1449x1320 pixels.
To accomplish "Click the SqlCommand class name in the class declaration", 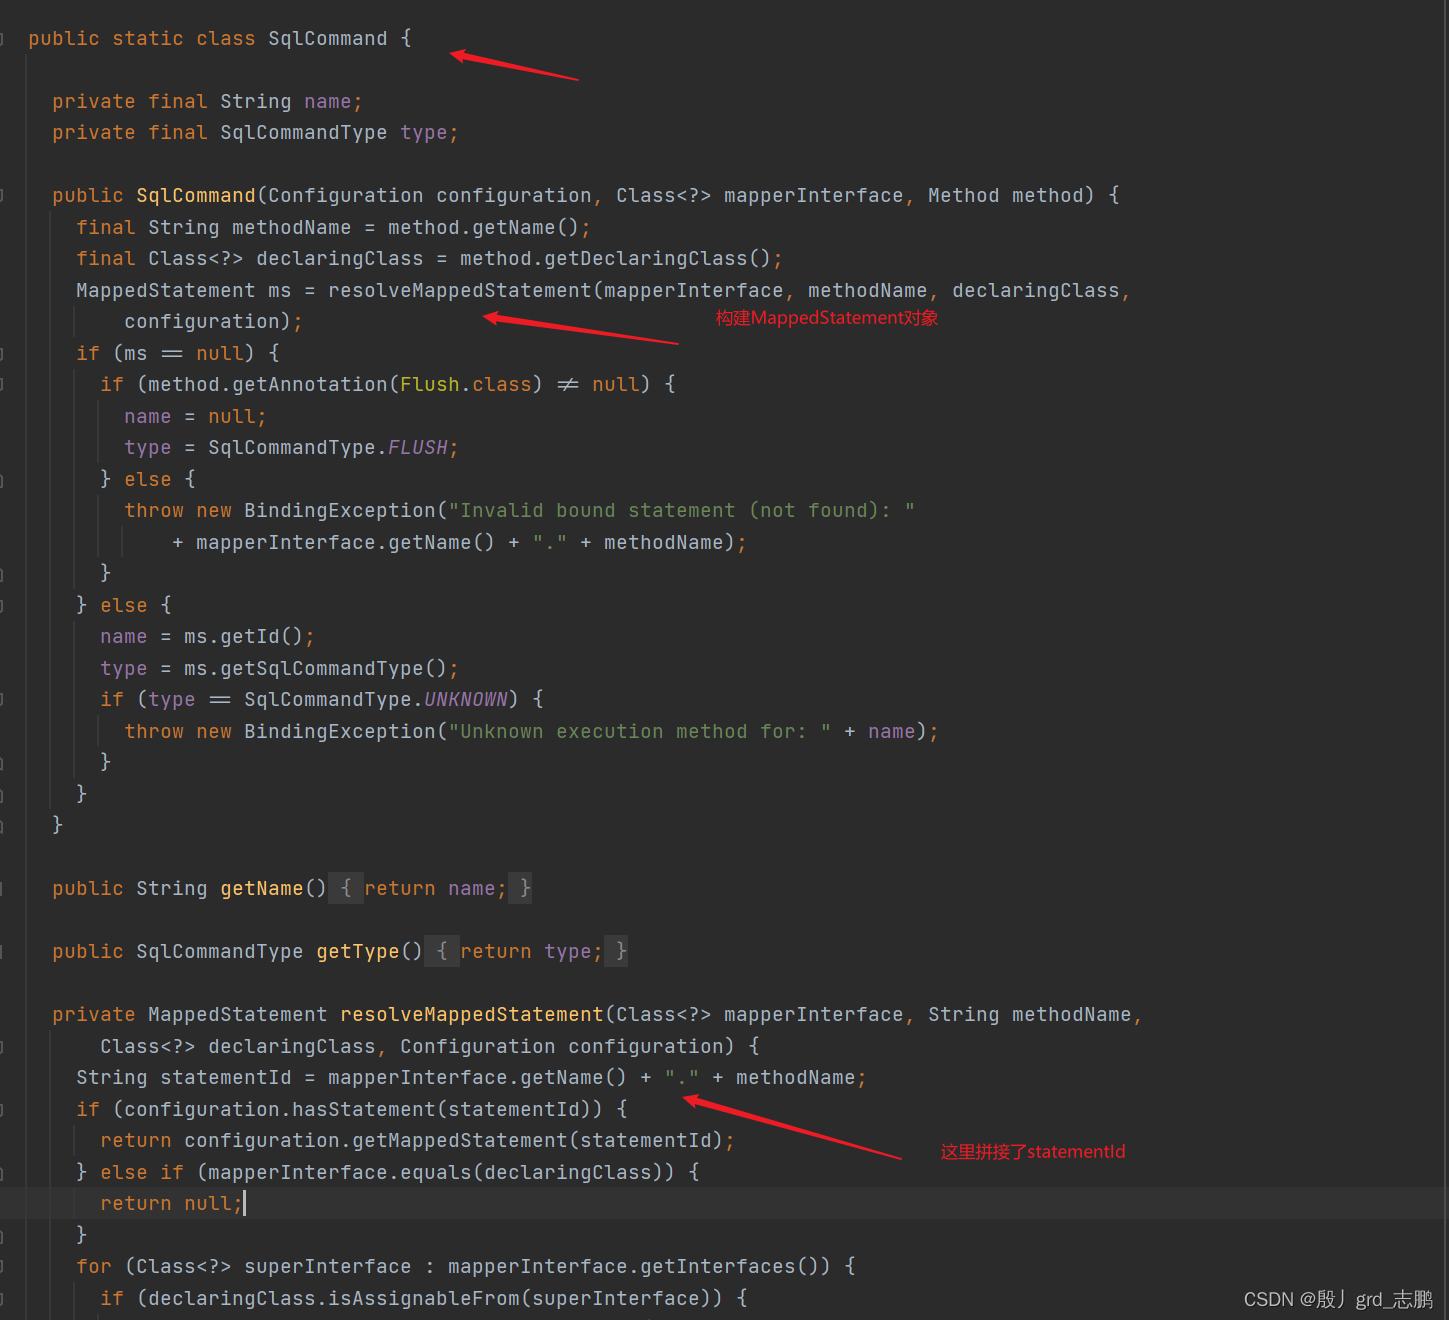I will tap(327, 38).
